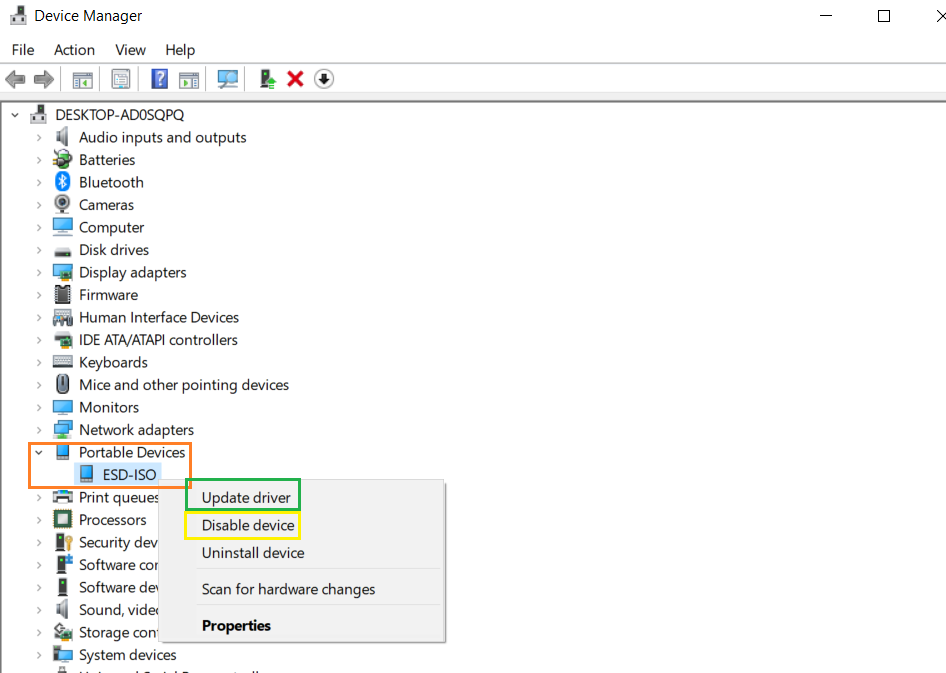The image size is (946, 673).
Task: Select Properties in the context menu
Action: pos(236,625)
